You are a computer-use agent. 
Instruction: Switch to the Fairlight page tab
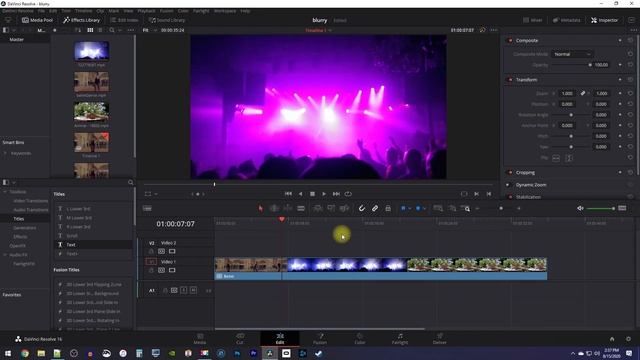tap(400, 339)
